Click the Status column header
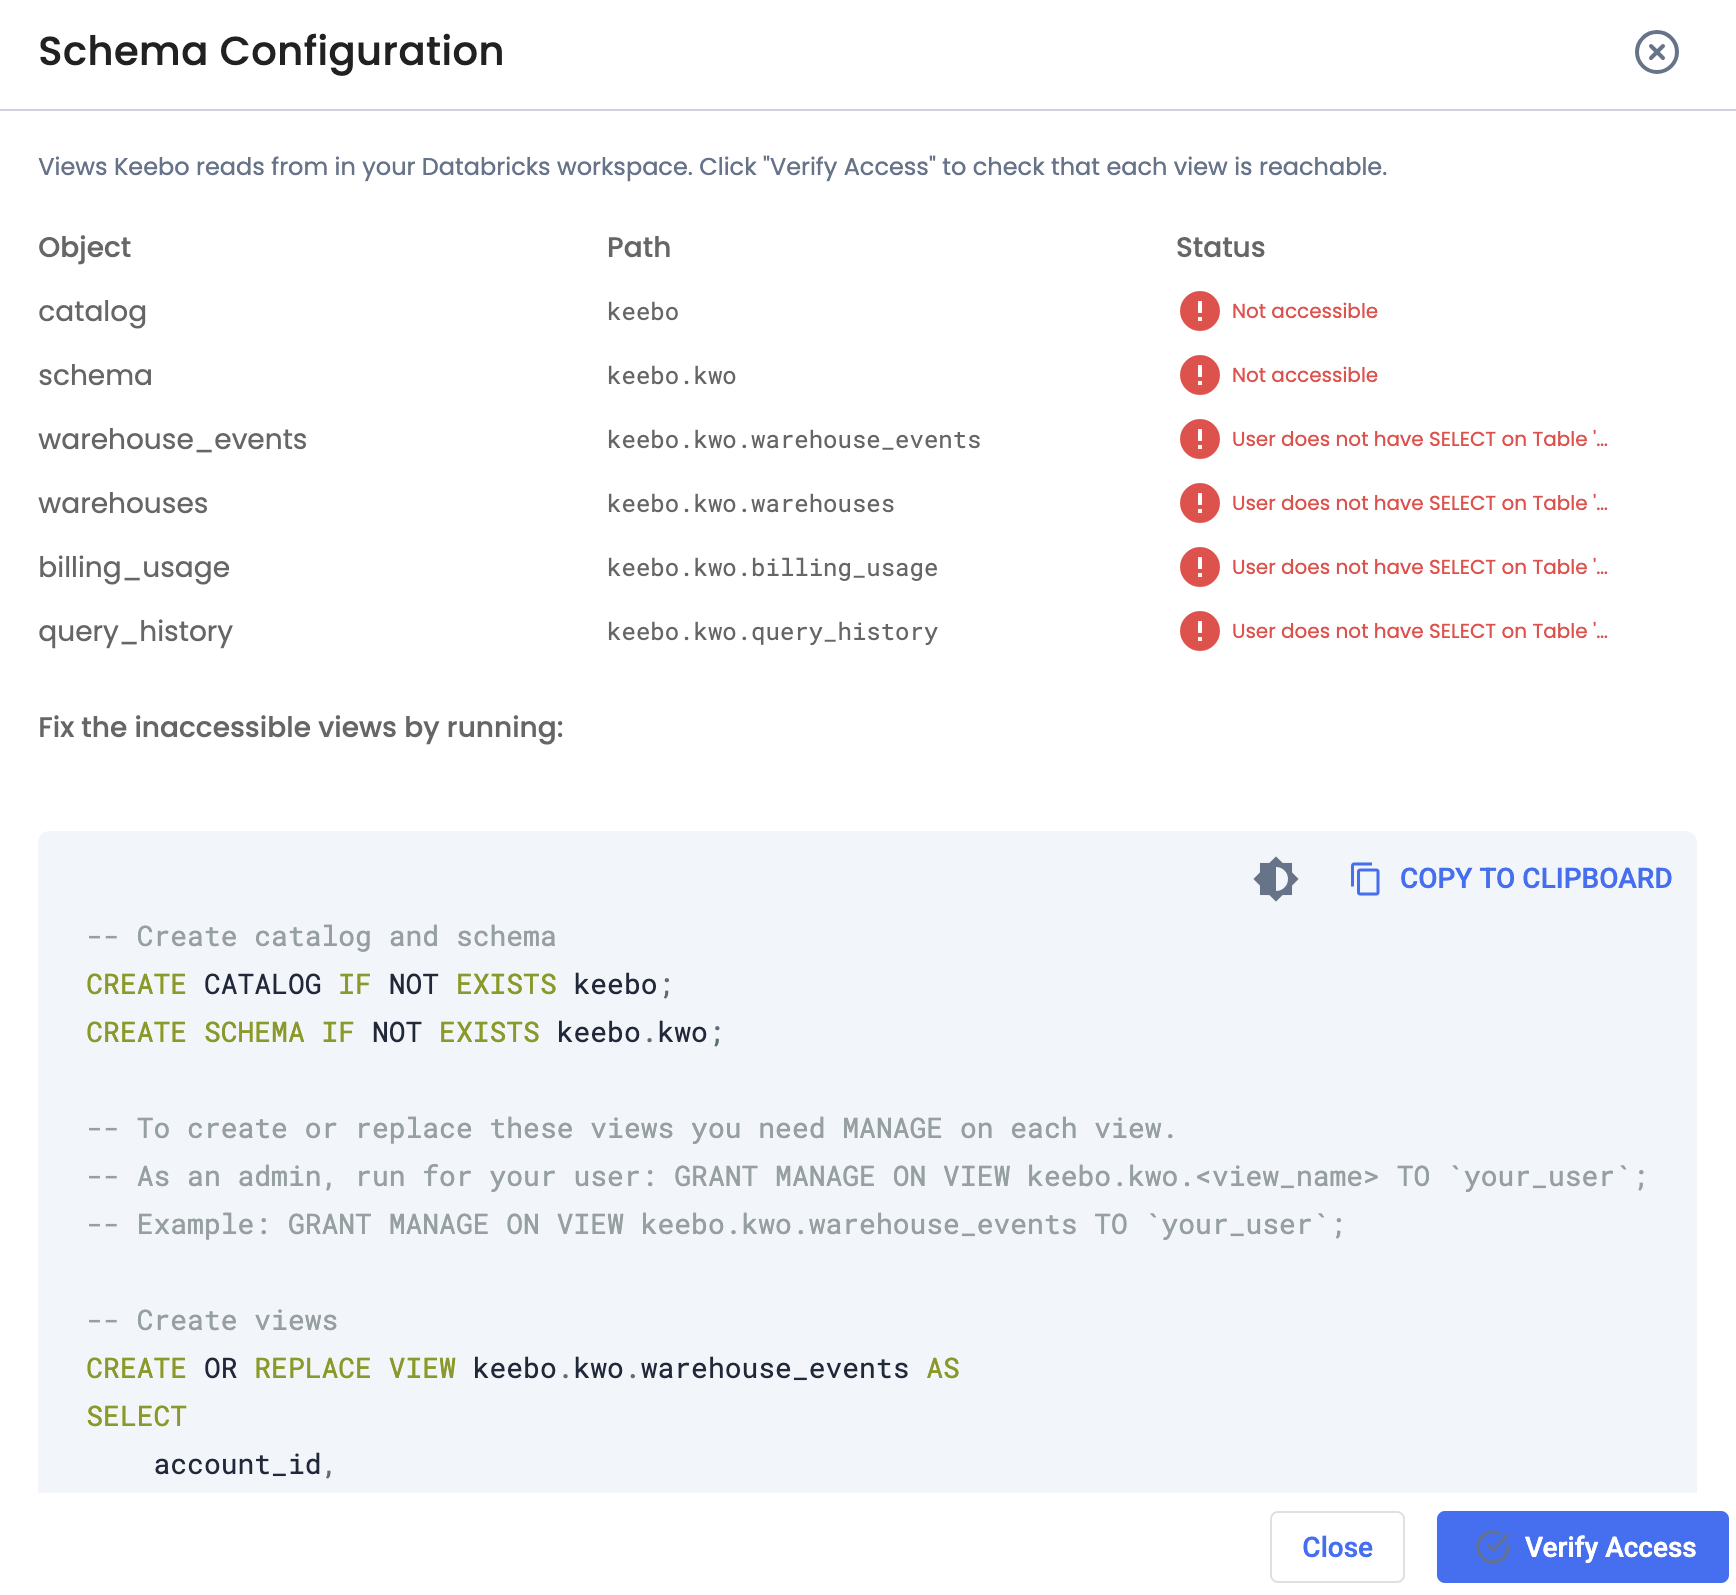1736x1595 pixels. 1220,248
